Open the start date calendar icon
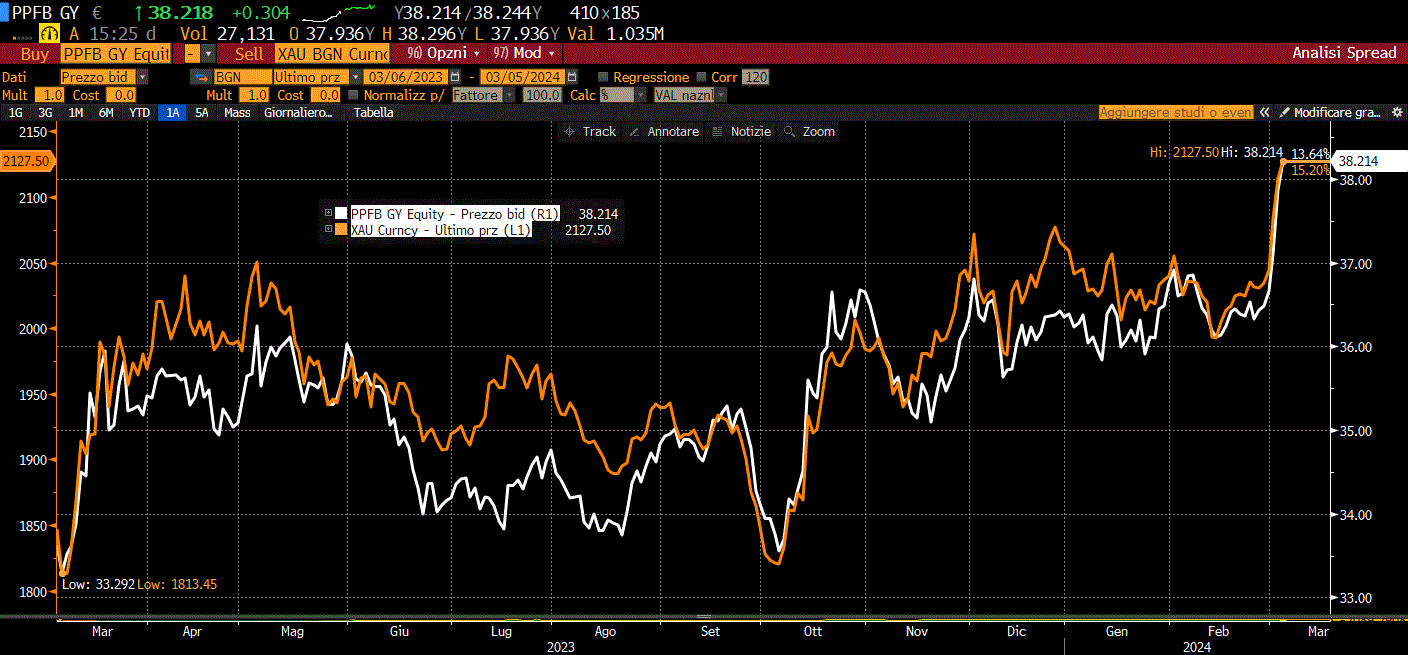 point(456,77)
